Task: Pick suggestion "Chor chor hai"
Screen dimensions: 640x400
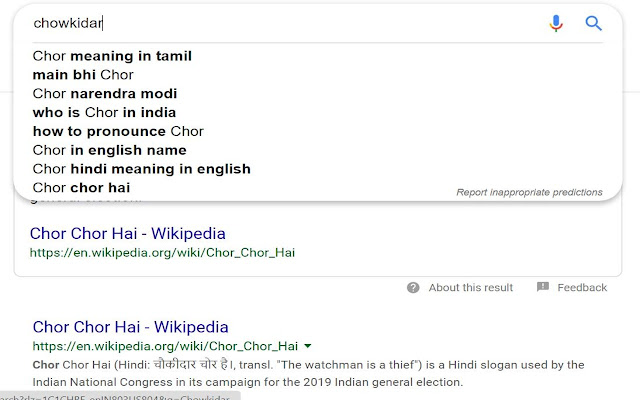Action: tap(81, 187)
